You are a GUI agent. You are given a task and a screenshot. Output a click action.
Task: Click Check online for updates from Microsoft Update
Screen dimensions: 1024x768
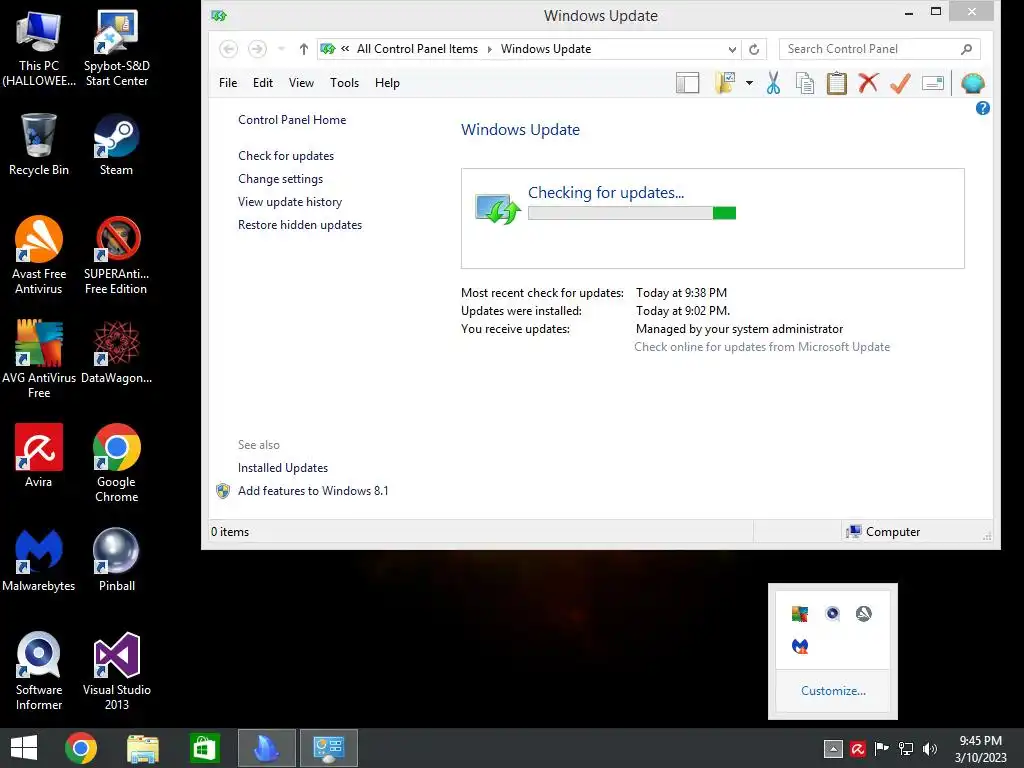[x=761, y=347]
